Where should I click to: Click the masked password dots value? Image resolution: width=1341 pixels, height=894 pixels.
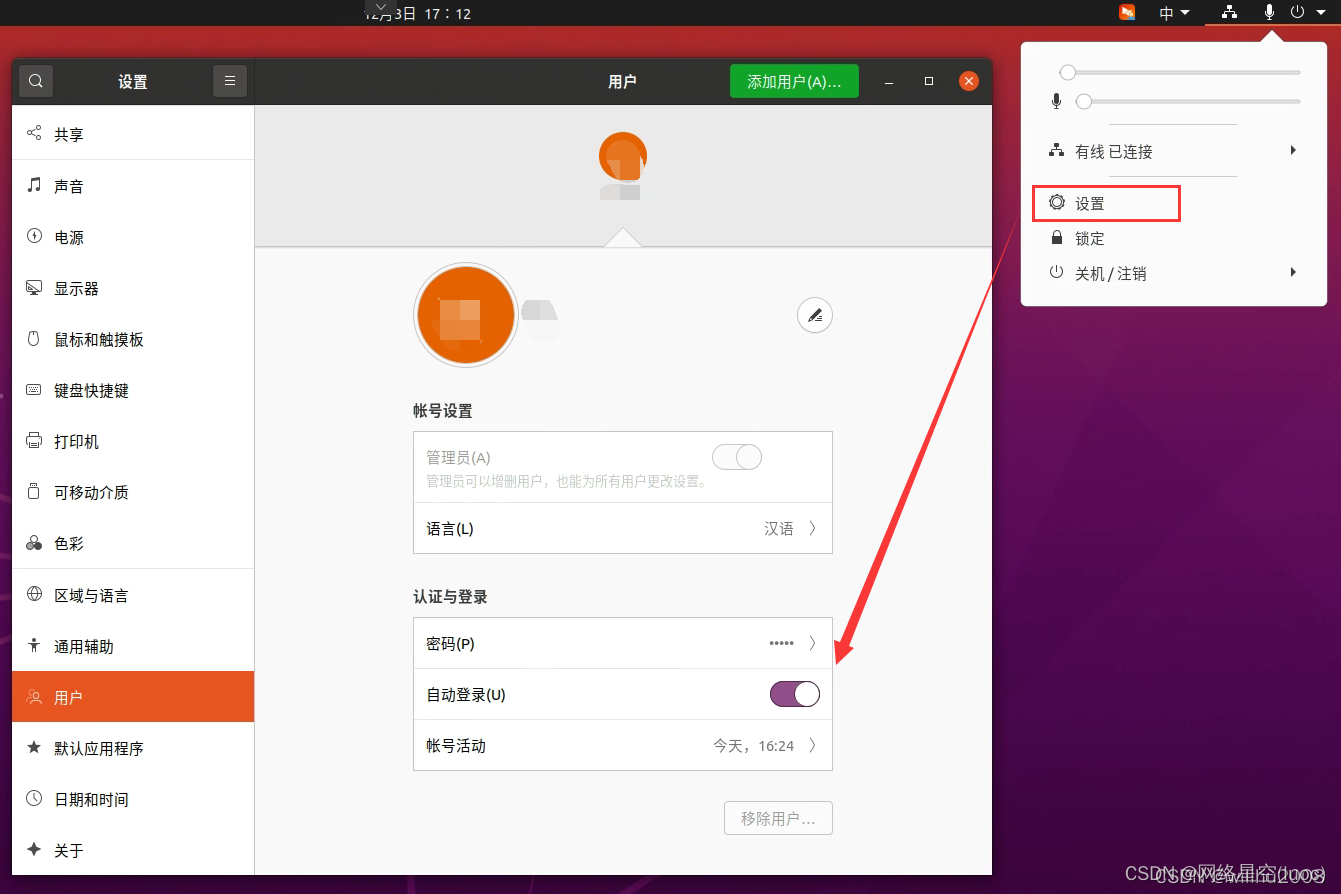tap(781, 643)
